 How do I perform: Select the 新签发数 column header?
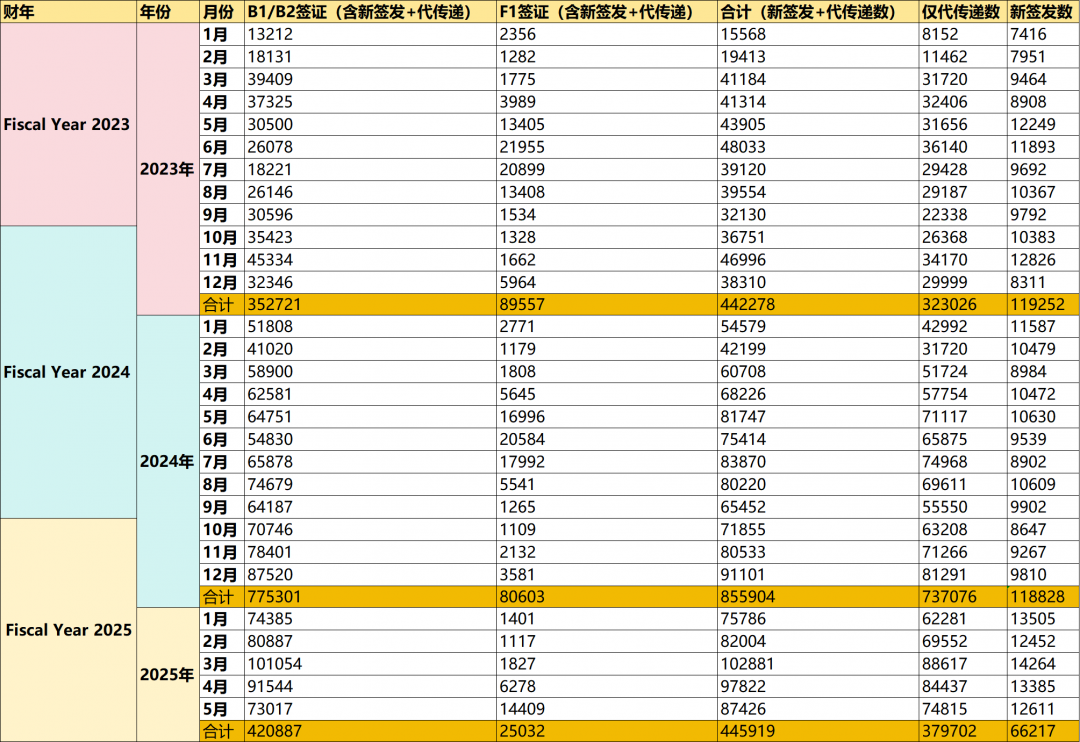1041,12
